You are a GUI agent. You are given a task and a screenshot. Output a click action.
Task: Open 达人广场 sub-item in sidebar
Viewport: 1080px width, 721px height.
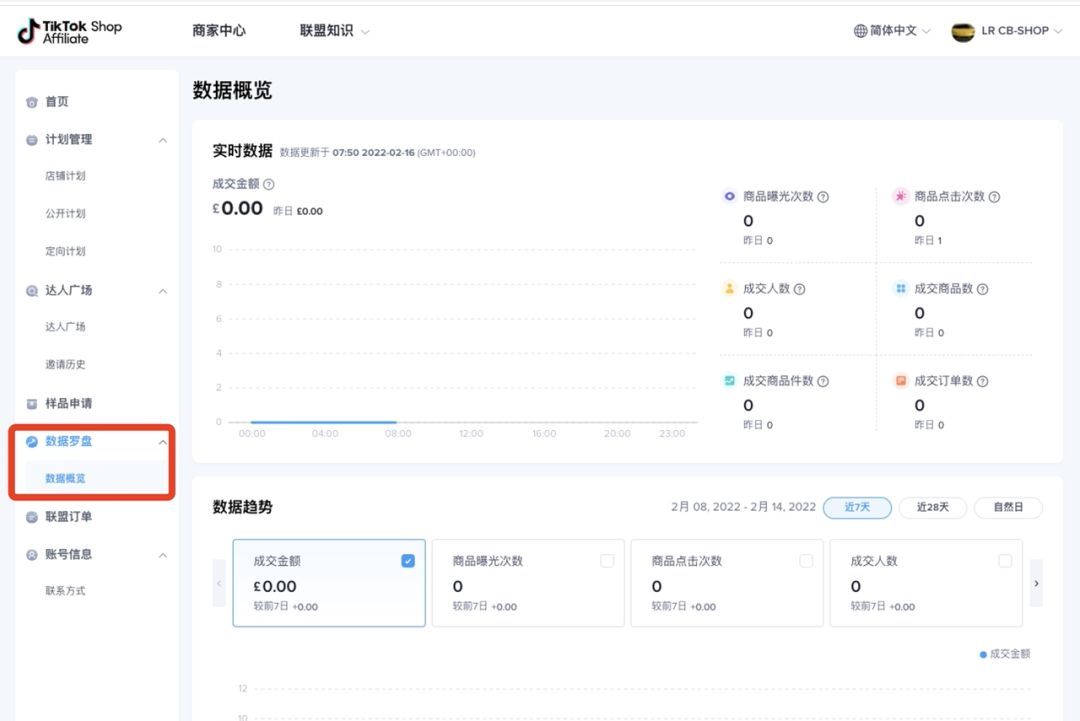click(x=65, y=326)
